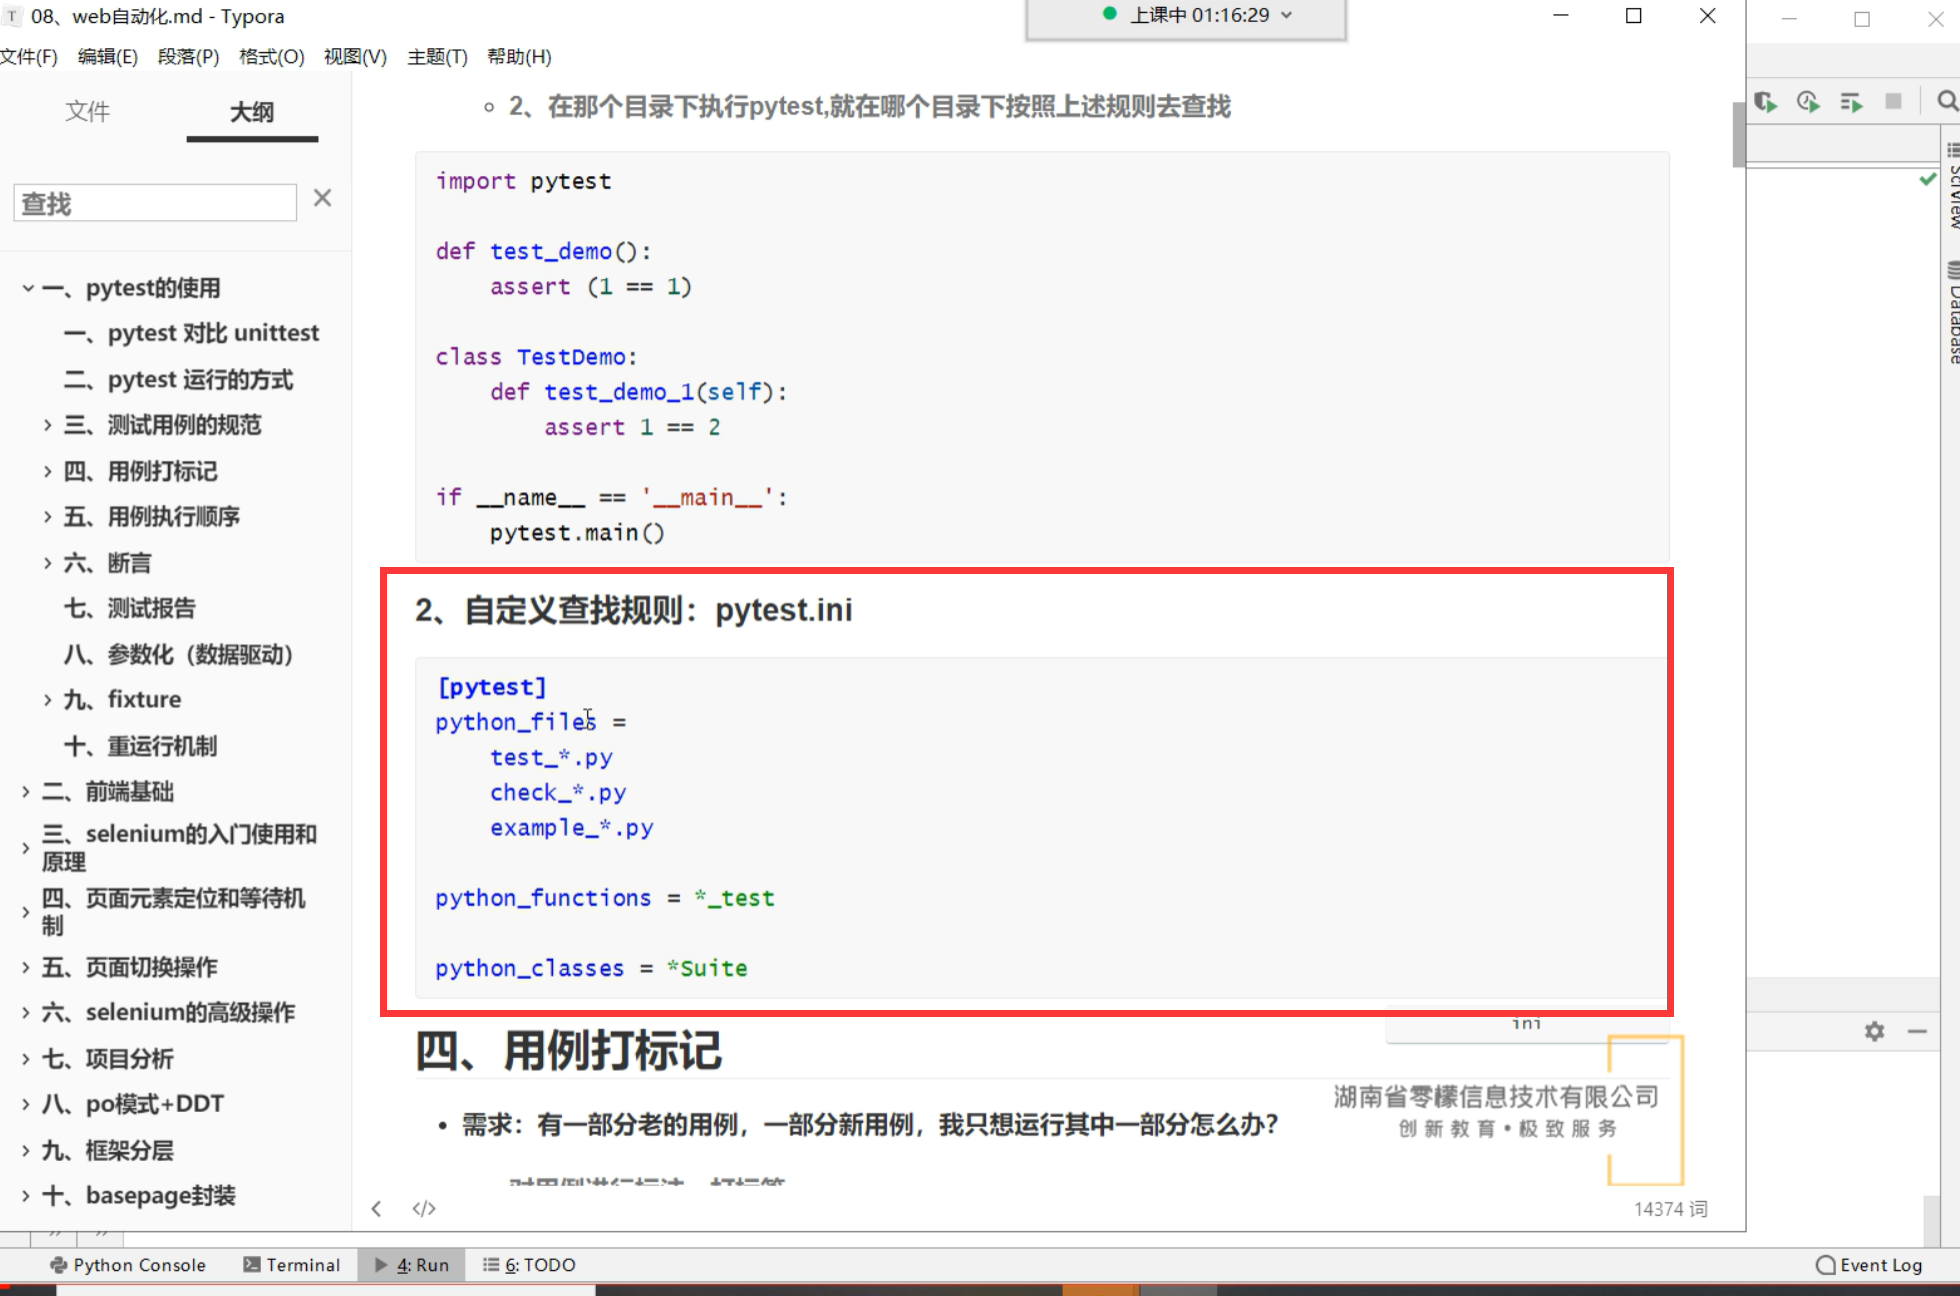Click the Concurrency diagram run icon
The width and height of the screenshot is (1960, 1296).
click(x=1851, y=102)
